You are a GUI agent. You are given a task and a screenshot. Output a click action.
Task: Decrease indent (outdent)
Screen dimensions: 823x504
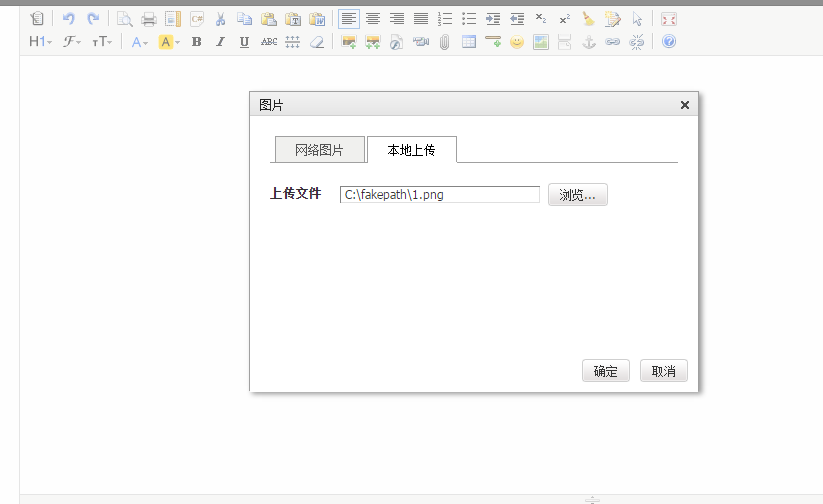(x=517, y=19)
